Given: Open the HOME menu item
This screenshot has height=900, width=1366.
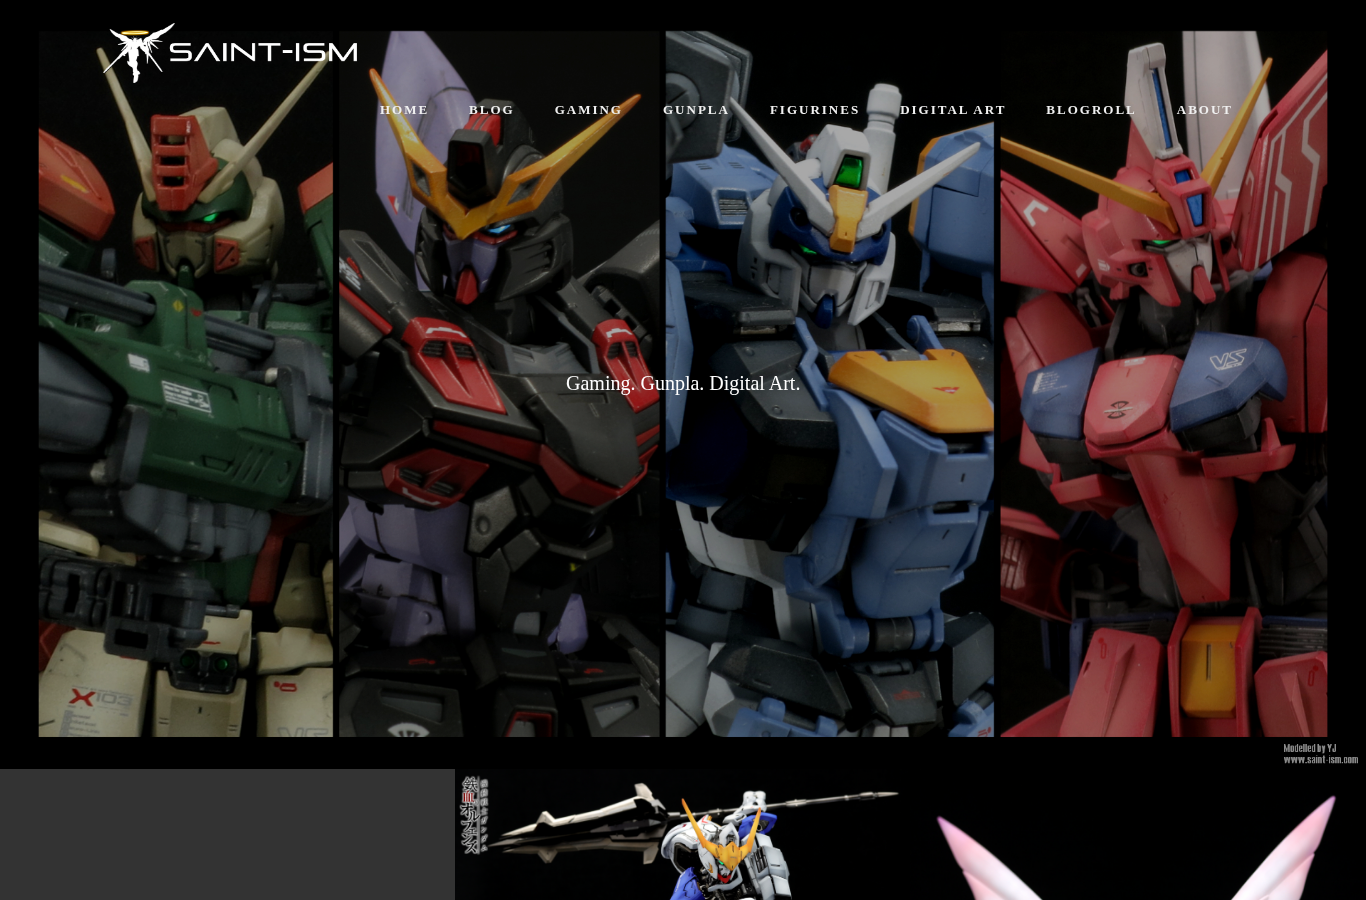Looking at the screenshot, I should [x=404, y=110].
